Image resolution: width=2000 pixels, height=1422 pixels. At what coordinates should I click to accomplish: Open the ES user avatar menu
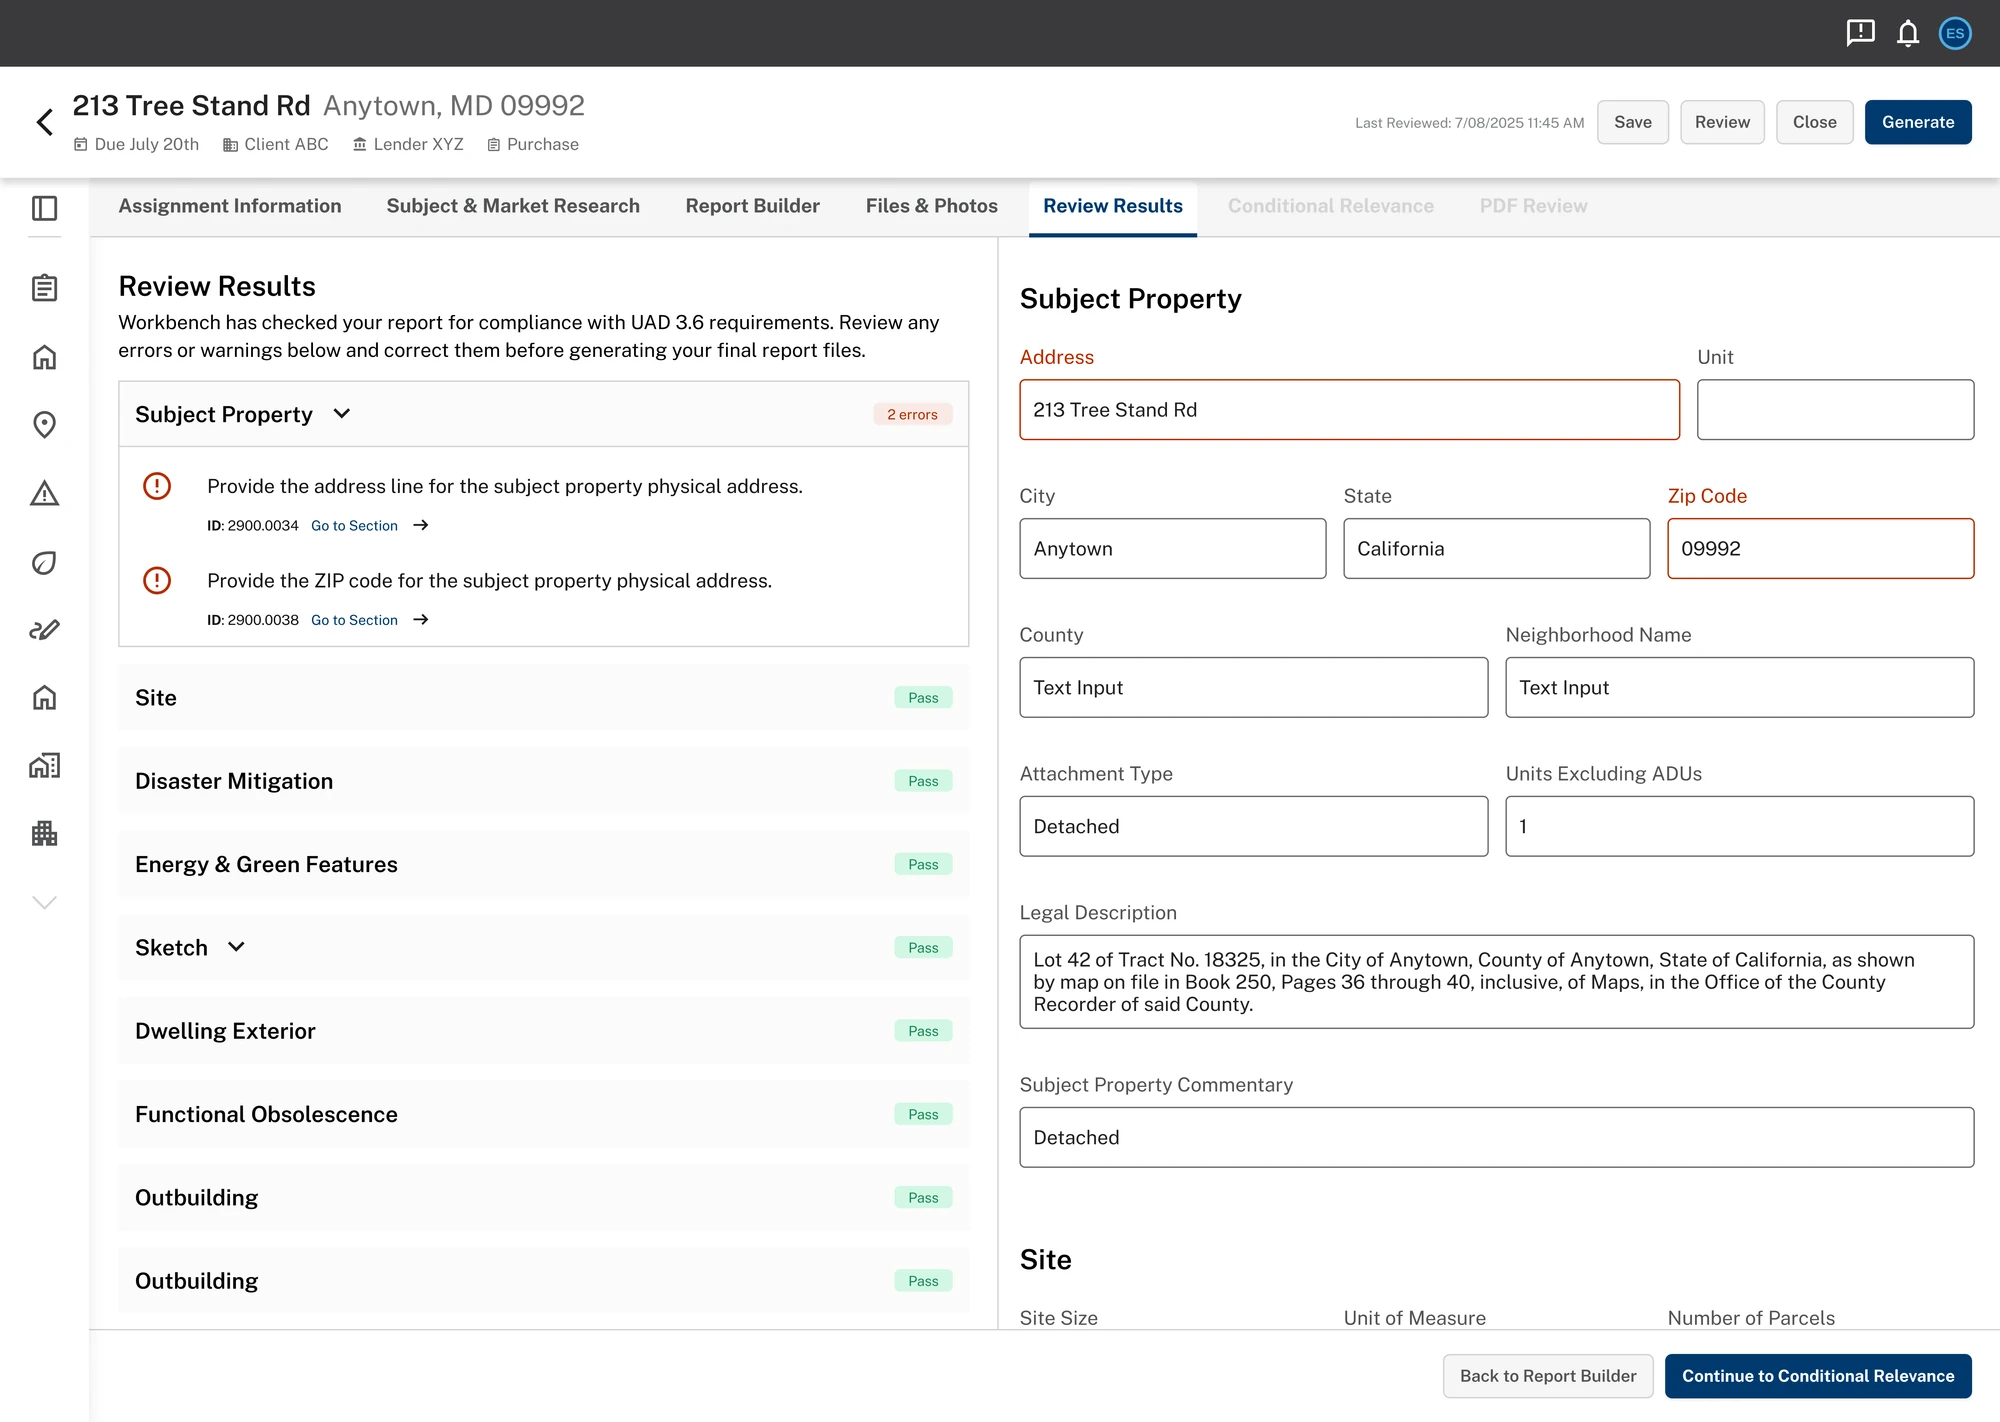[1955, 33]
